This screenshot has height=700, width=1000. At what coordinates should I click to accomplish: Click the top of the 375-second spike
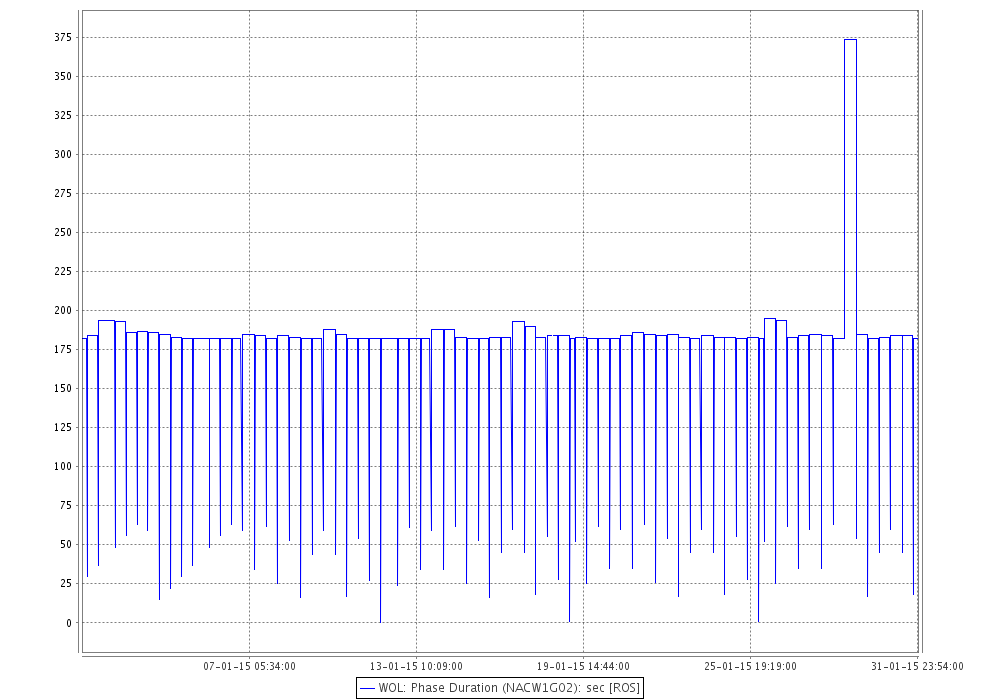click(850, 40)
